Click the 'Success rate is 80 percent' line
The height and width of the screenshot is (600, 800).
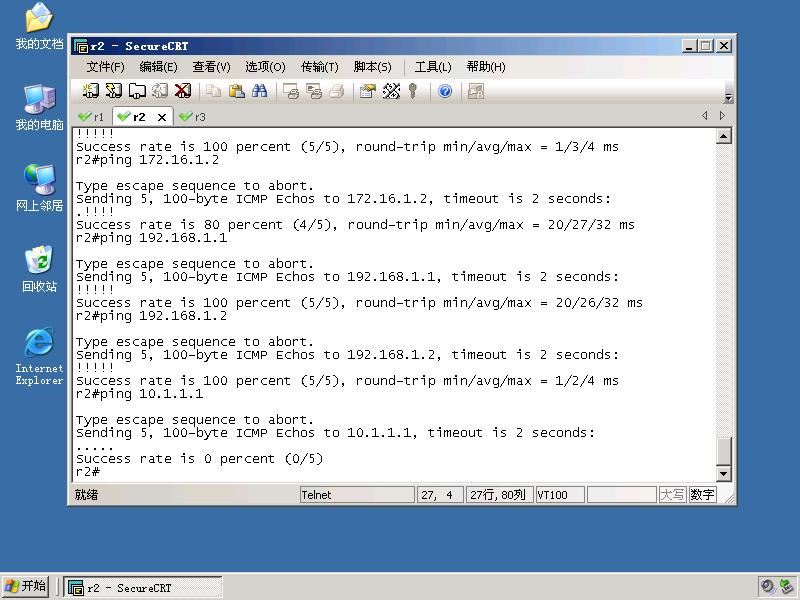click(355, 225)
